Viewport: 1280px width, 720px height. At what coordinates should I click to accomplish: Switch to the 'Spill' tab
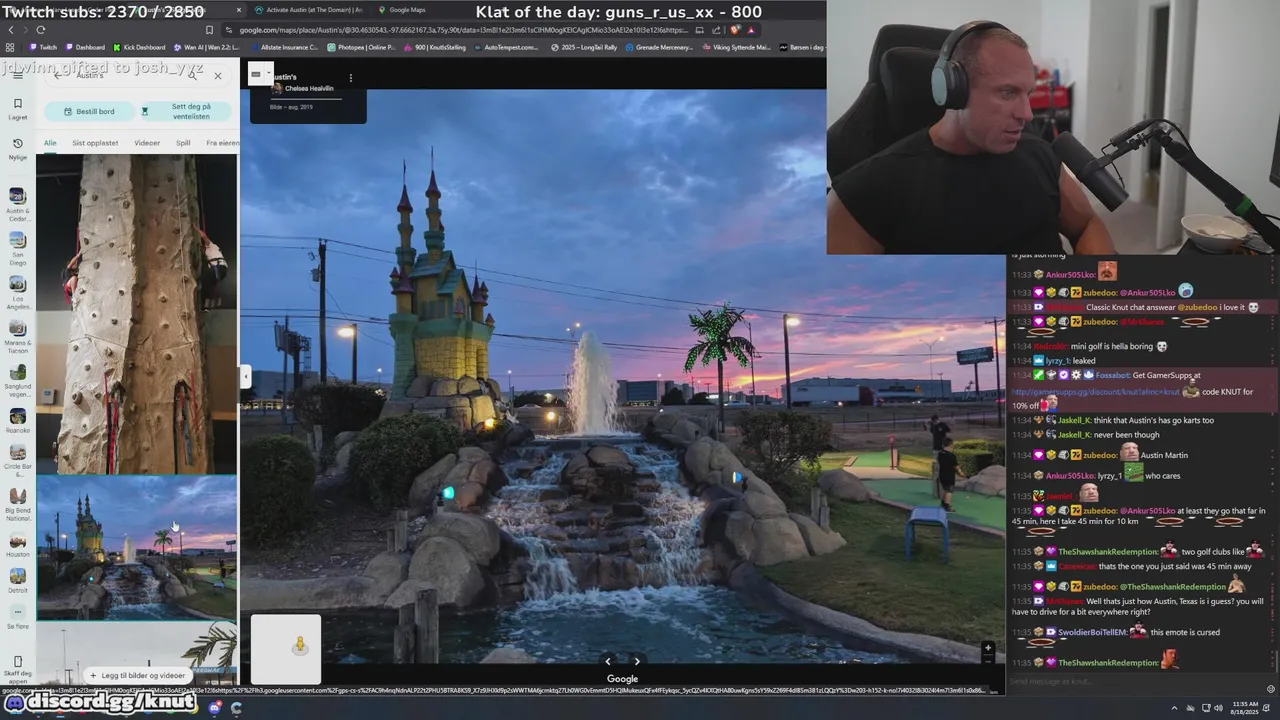pos(183,143)
